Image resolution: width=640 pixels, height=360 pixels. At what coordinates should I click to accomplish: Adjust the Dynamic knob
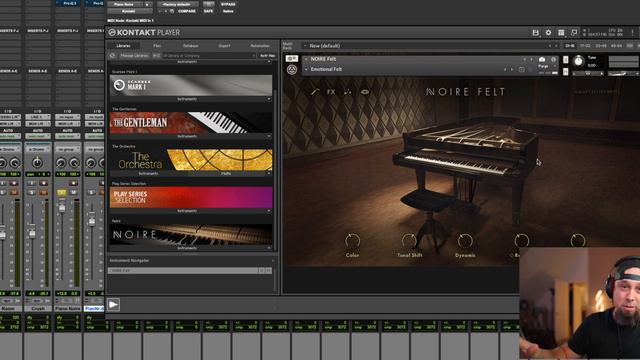pos(465,241)
